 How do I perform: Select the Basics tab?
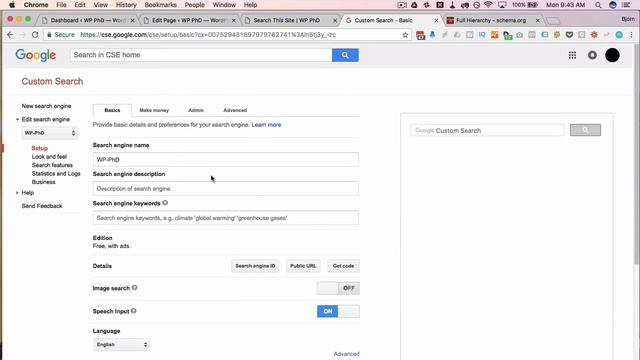112,110
